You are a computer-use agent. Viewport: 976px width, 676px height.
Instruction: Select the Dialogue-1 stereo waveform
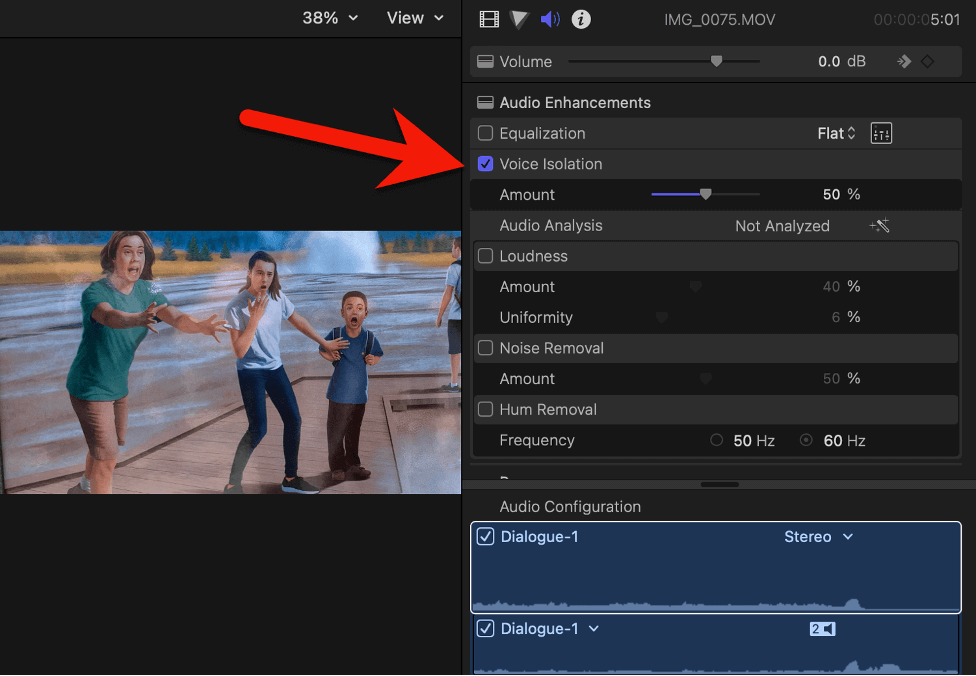[x=715, y=580]
